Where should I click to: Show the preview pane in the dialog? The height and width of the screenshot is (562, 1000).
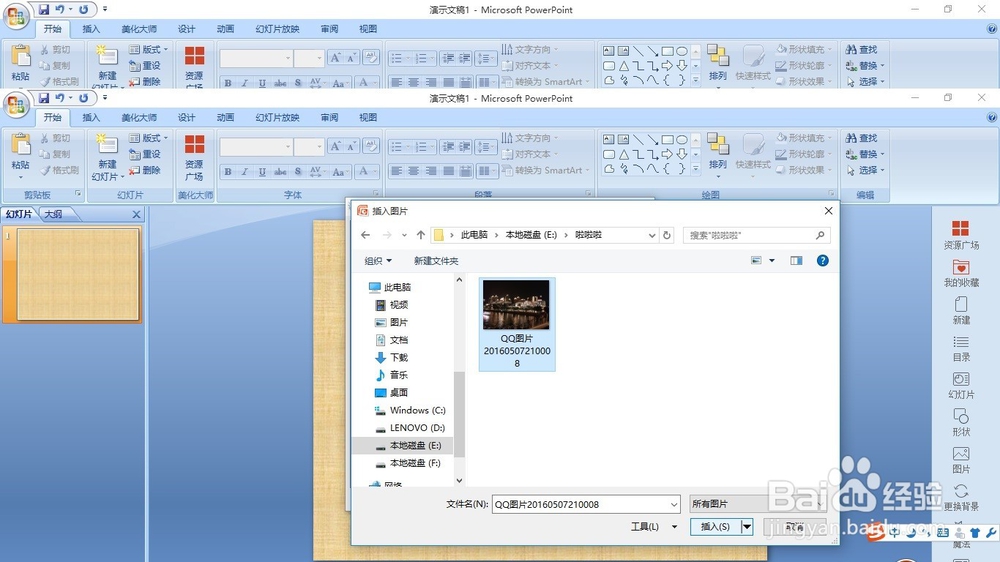pyautogui.click(x=796, y=260)
